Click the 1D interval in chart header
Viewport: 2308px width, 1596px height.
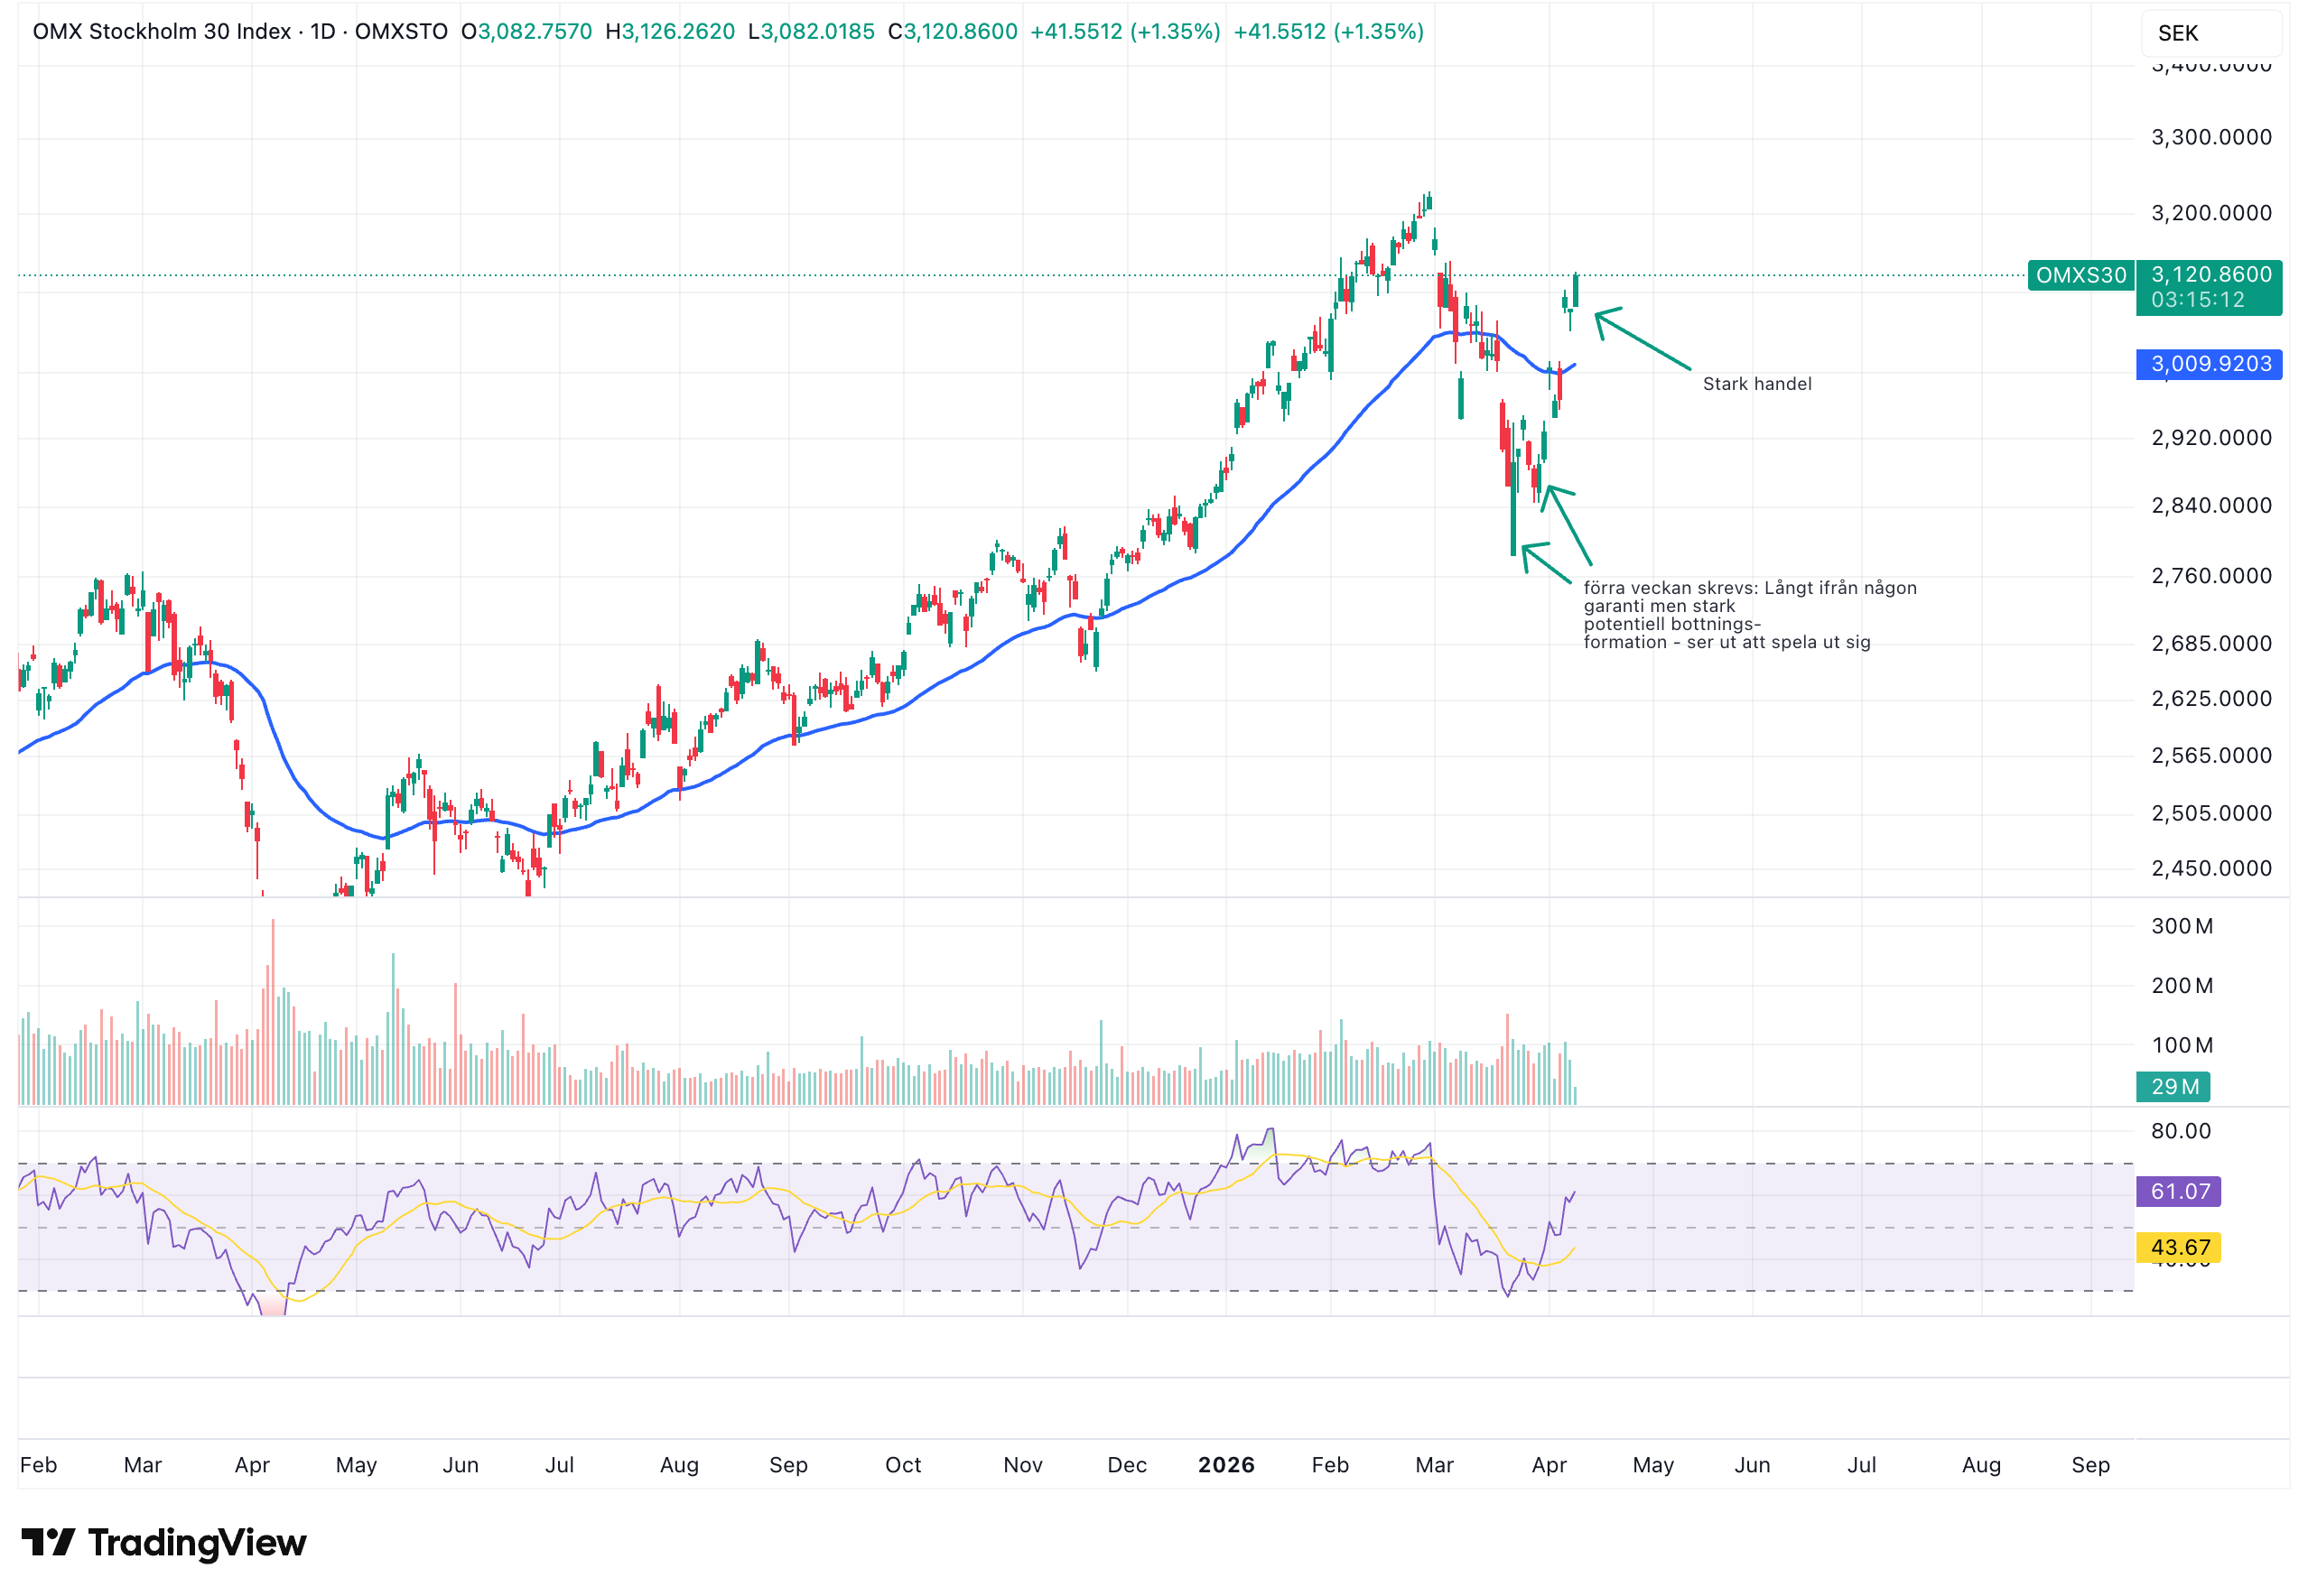322,31
